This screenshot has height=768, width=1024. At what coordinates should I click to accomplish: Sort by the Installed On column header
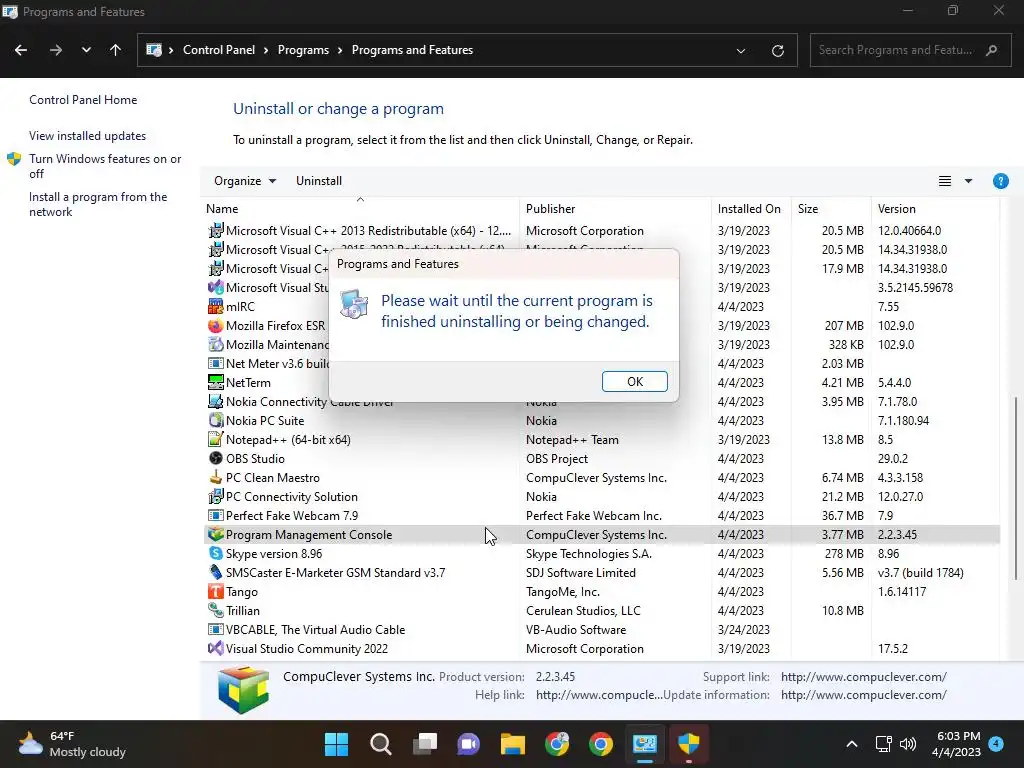pyautogui.click(x=750, y=208)
